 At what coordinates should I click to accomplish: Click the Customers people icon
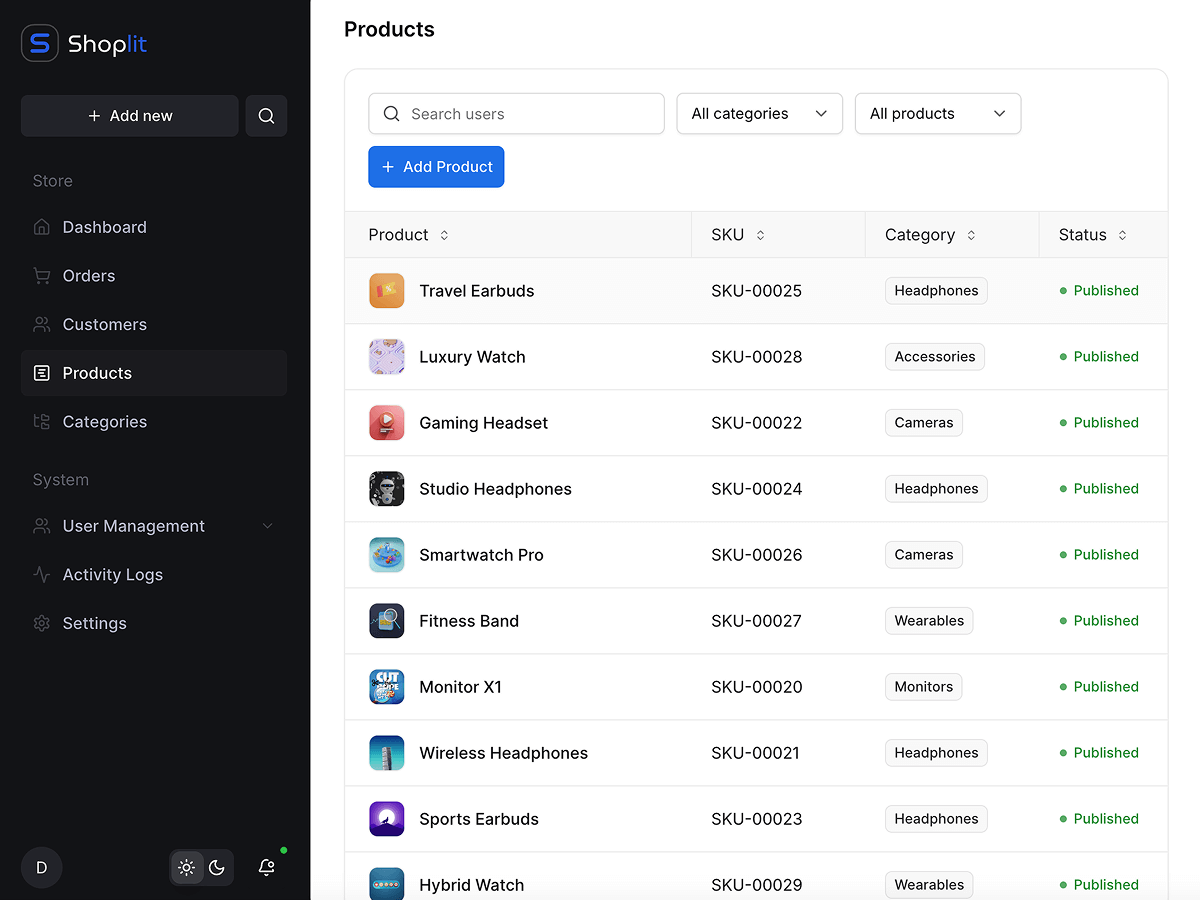click(x=41, y=324)
